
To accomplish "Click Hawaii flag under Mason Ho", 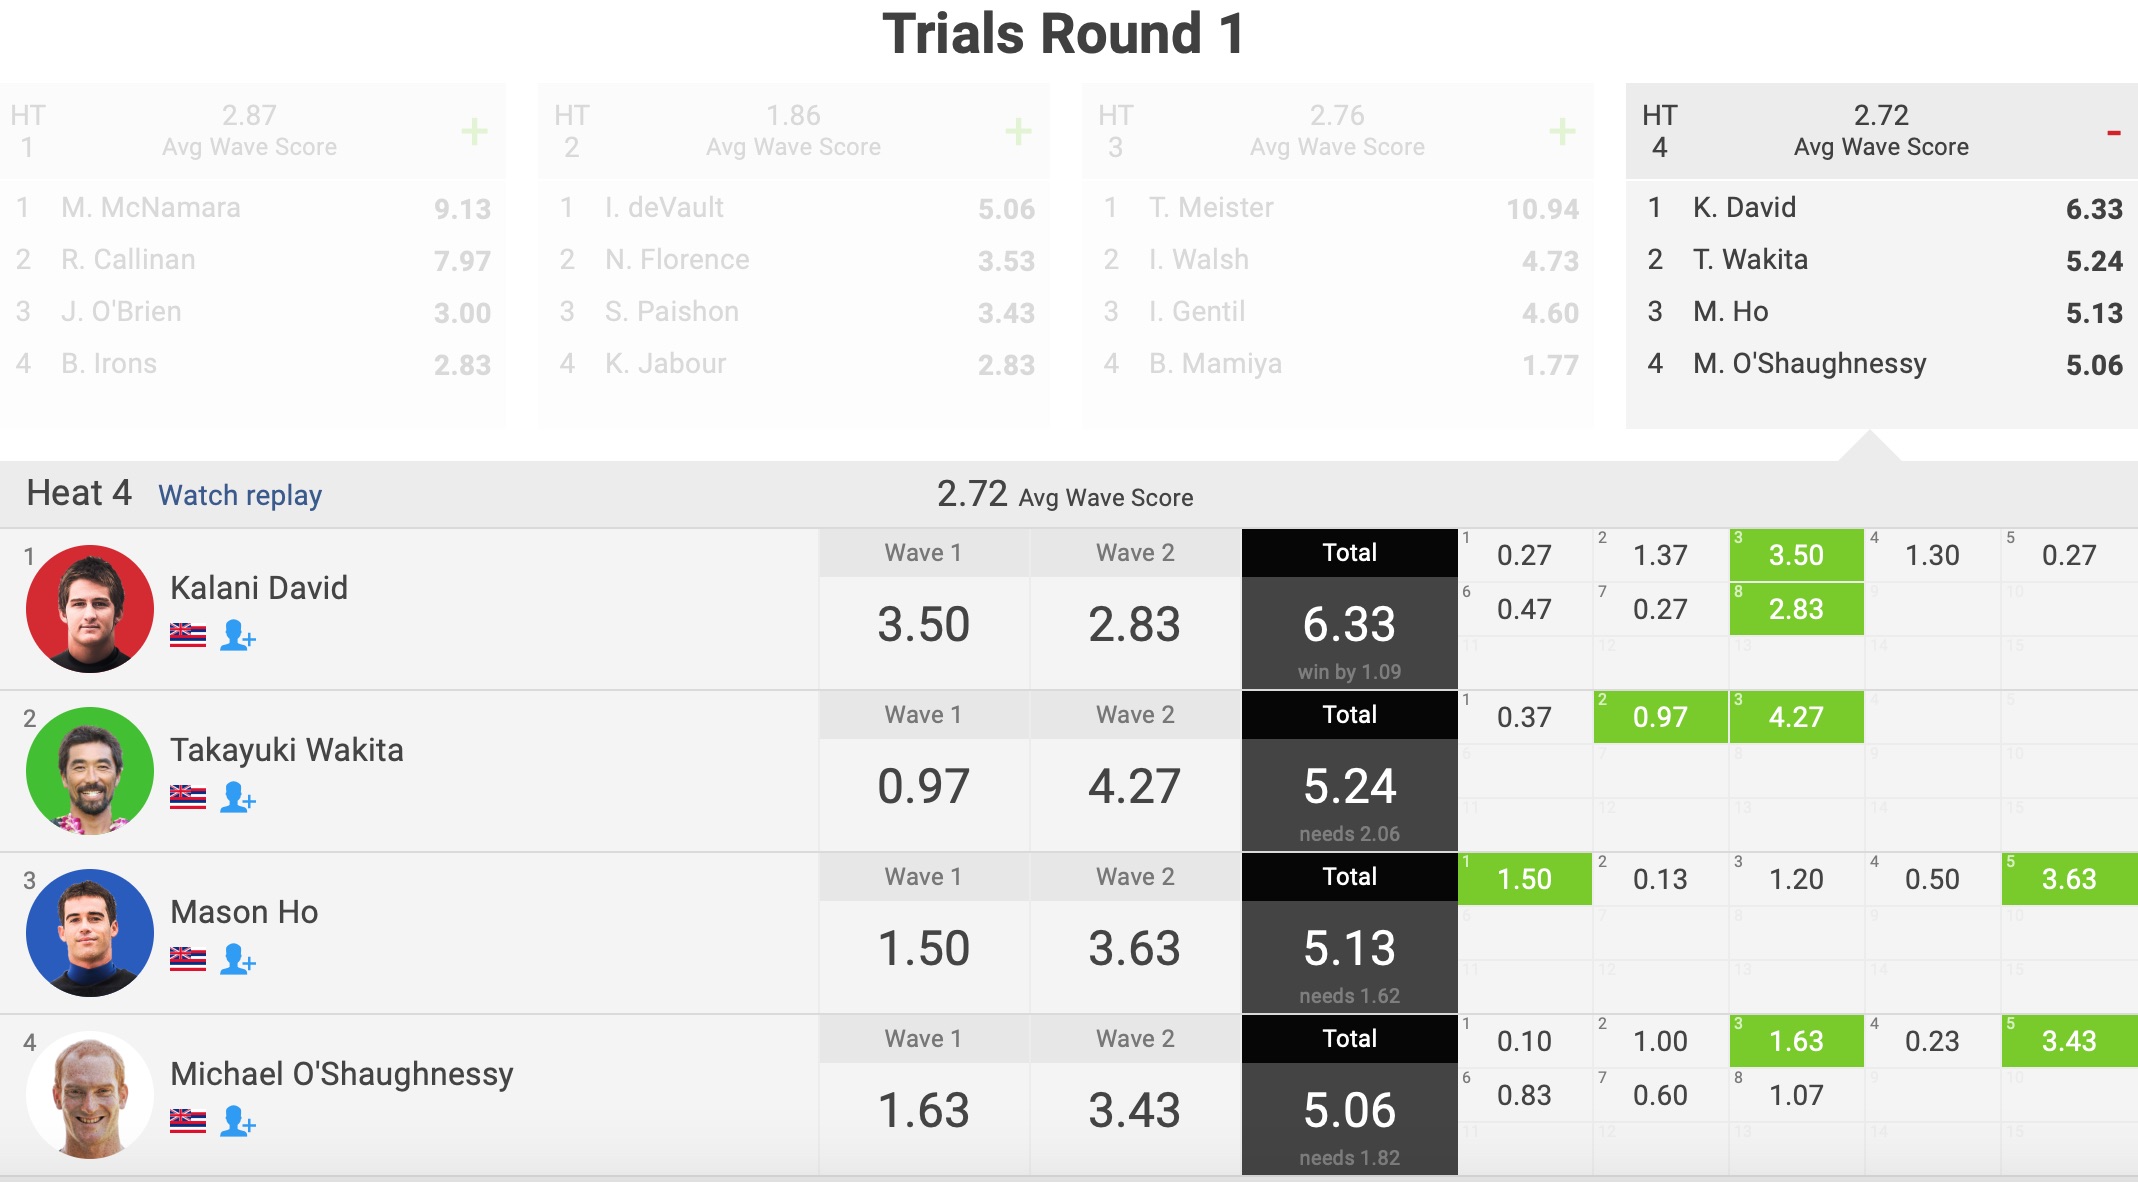I will point(188,959).
